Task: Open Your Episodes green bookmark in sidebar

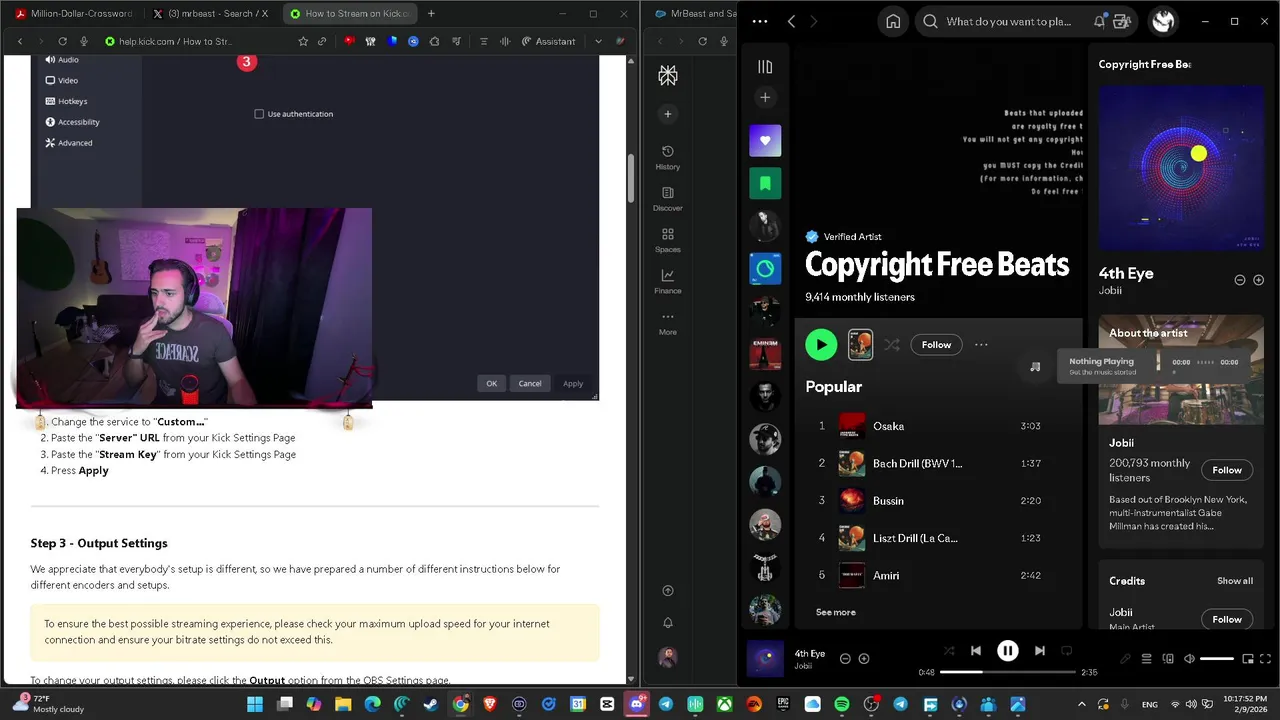Action: [x=765, y=183]
